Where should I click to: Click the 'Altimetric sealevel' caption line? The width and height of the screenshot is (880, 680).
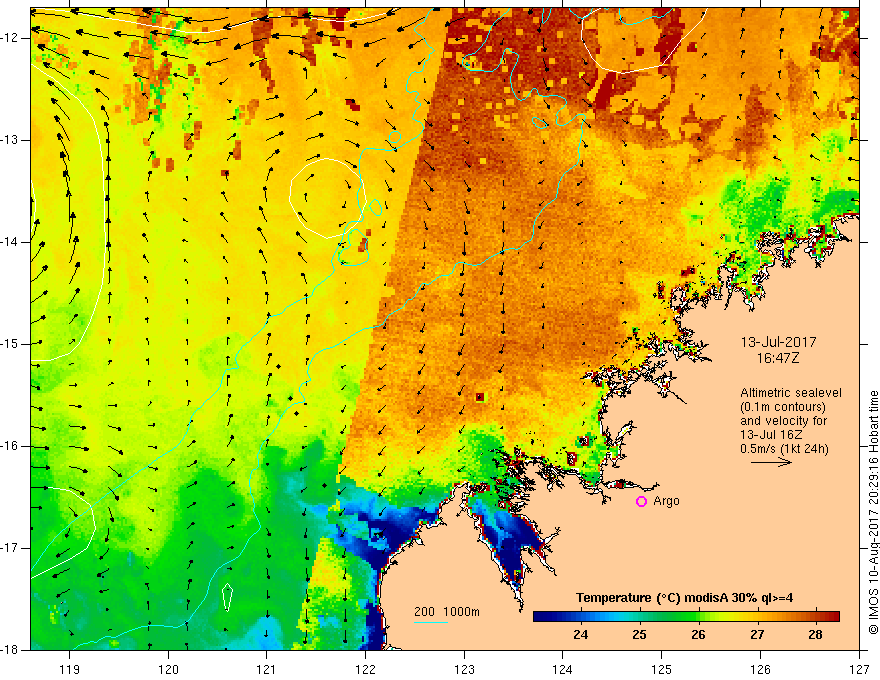pyautogui.click(x=790, y=393)
